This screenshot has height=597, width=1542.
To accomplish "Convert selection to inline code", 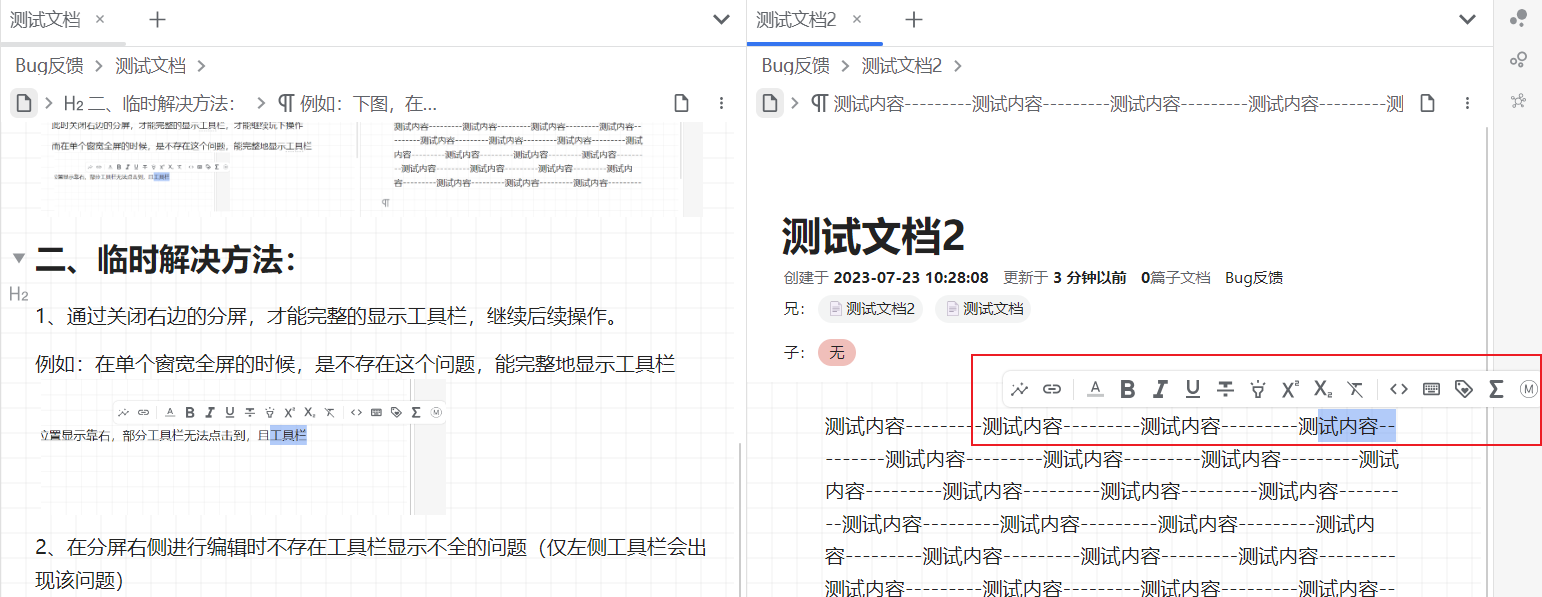I will click(x=1399, y=389).
